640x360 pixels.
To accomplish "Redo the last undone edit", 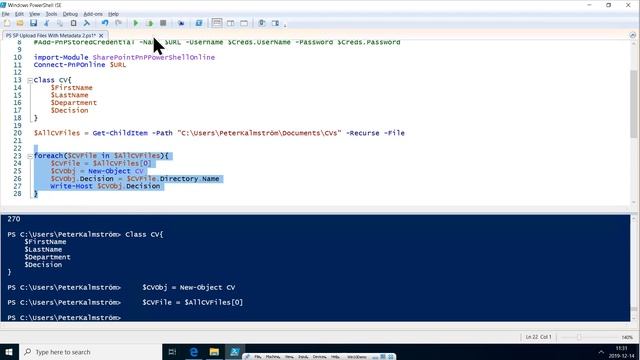I will pos(118,23).
